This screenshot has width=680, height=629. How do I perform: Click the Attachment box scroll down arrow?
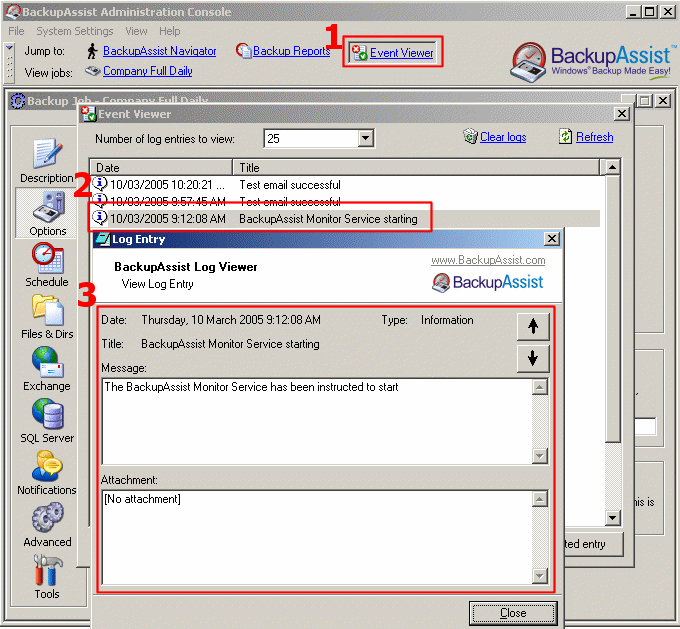click(539, 576)
